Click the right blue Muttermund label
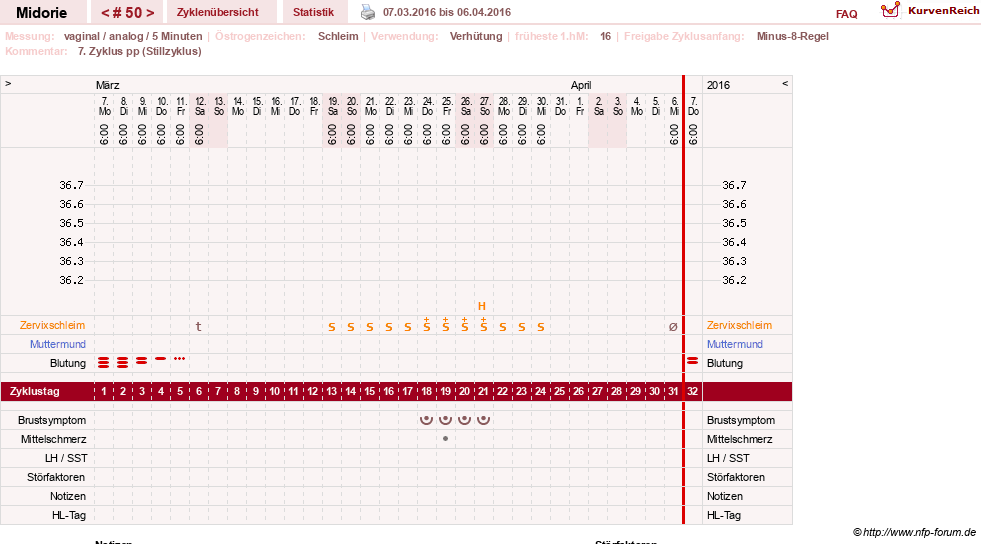The width and height of the screenshot is (981, 544). click(734, 344)
